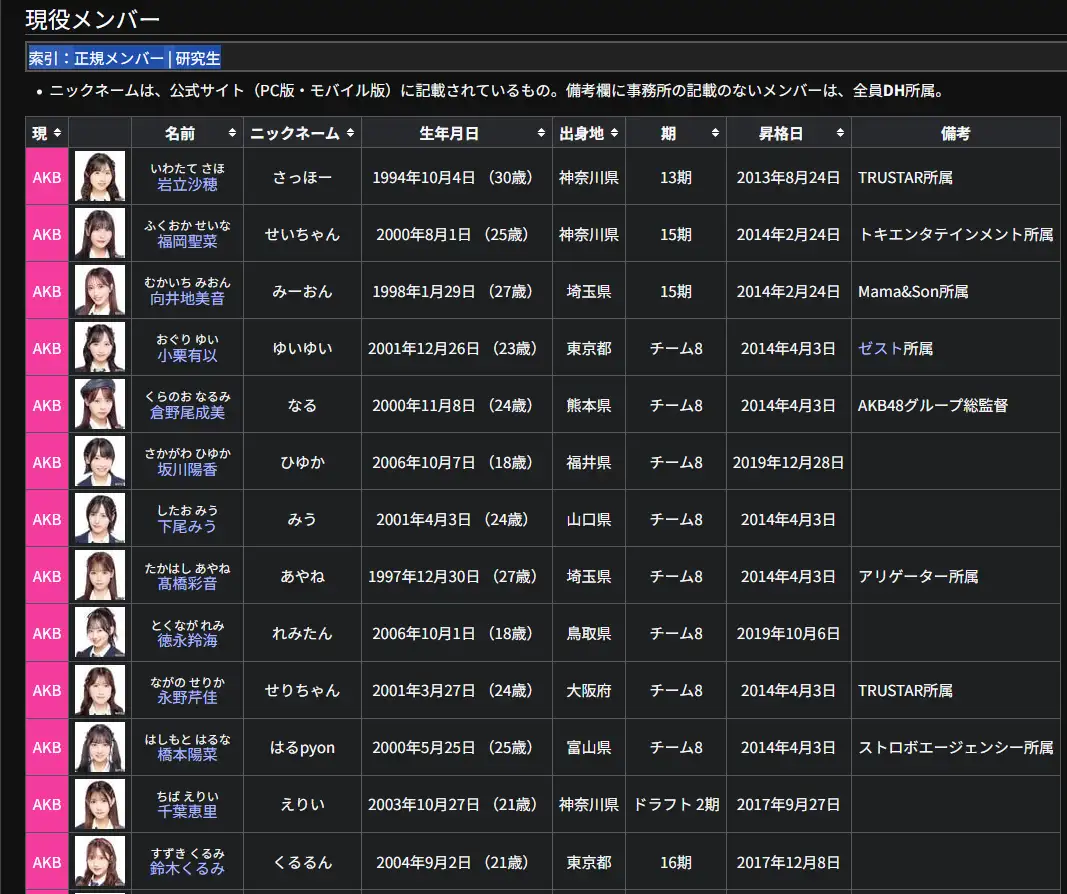Open 千葉恵里 member page link
The height and width of the screenshot is (894, 1067).
pos(187,812)
